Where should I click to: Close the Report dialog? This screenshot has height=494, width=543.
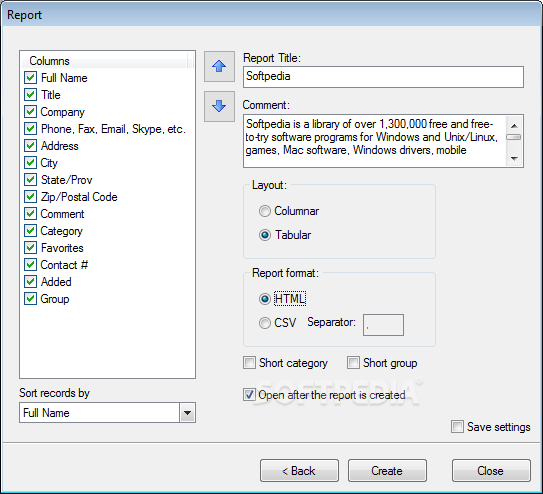point(491,471)
